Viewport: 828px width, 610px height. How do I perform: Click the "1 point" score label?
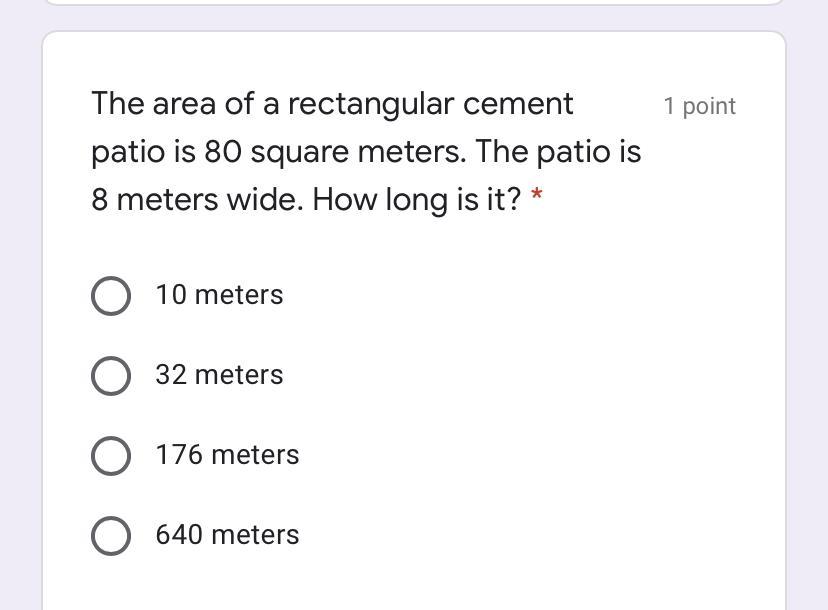(699, 106)
